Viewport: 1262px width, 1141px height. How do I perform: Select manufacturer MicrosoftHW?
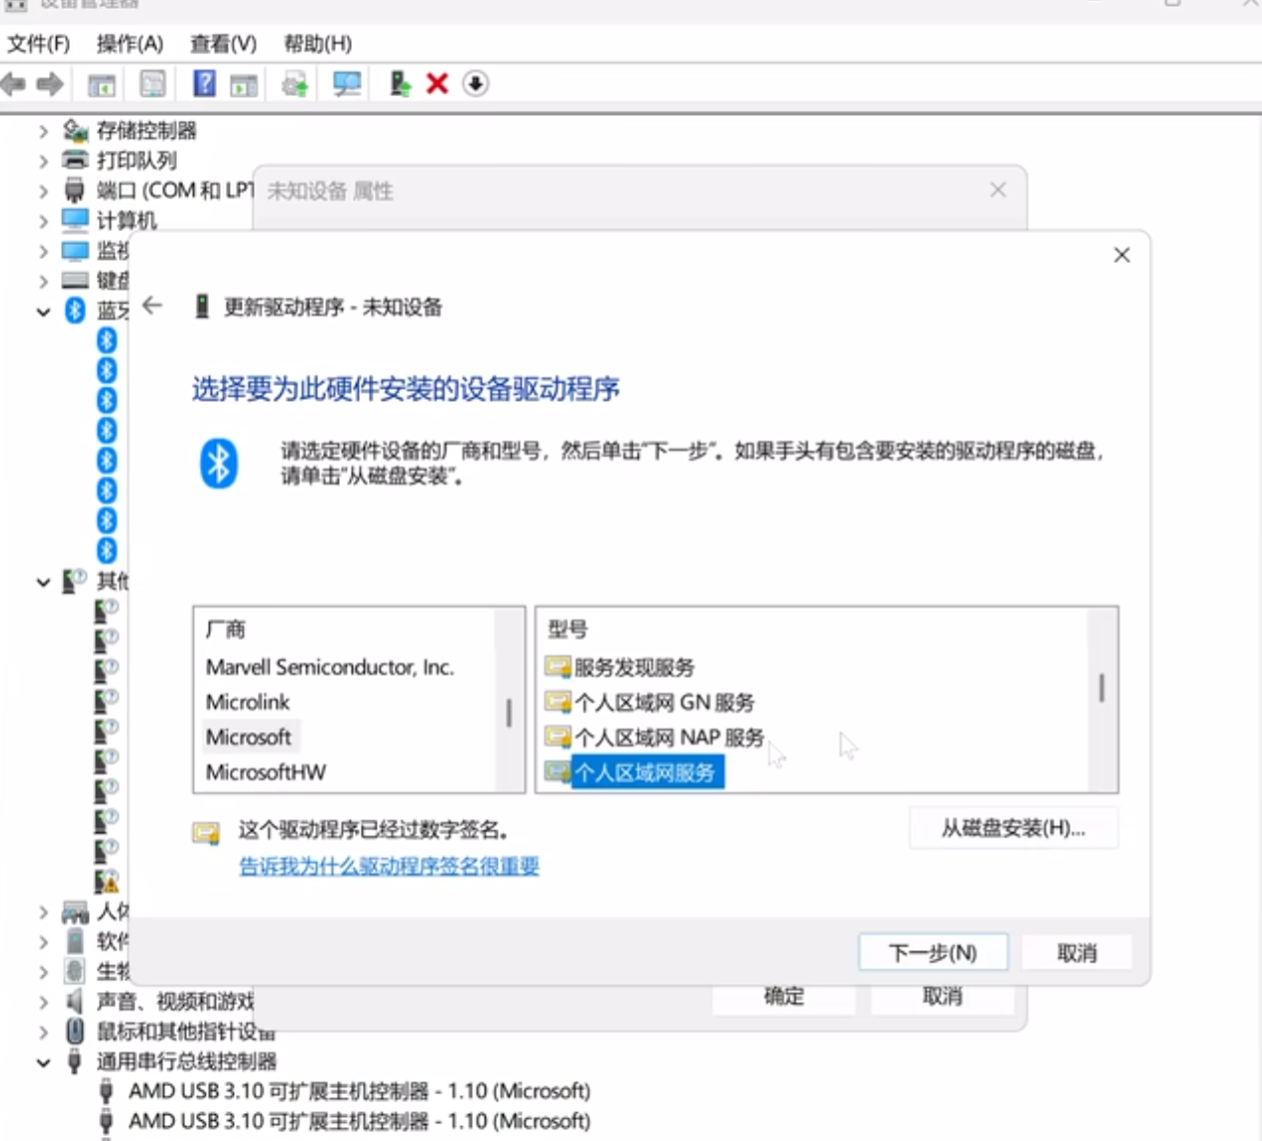266,772
